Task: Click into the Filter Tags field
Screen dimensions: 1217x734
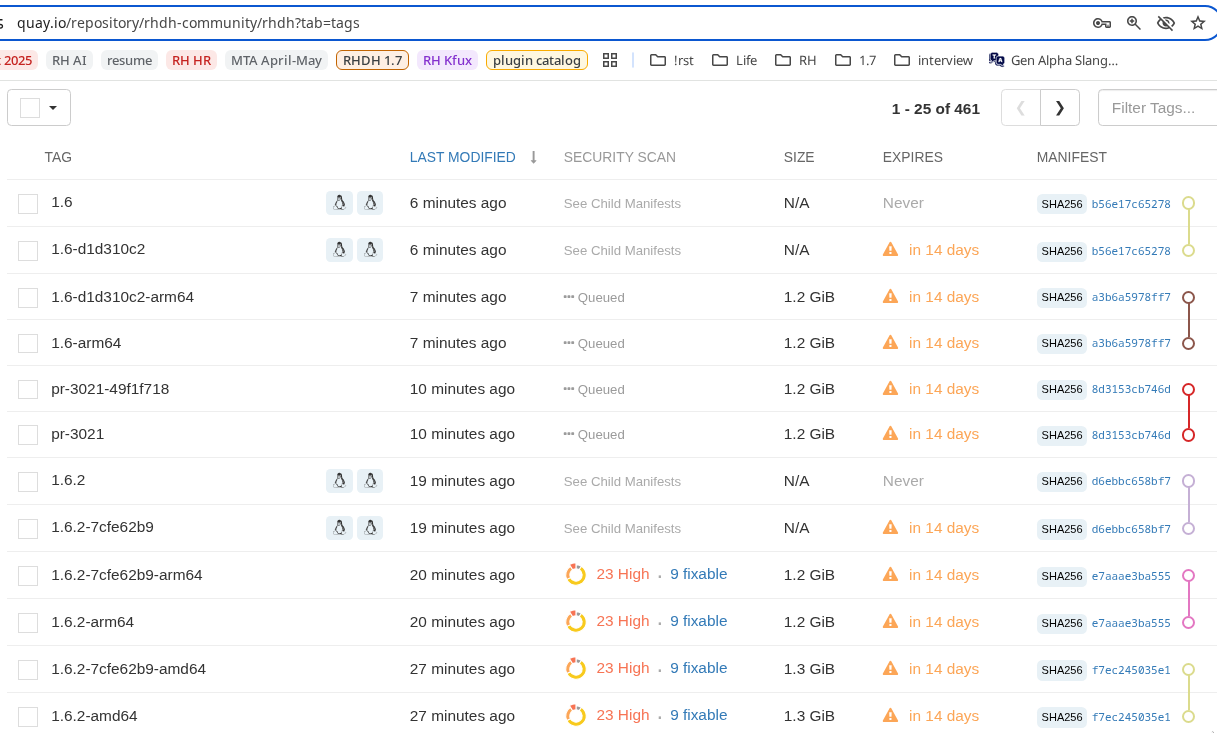Action: tap(1157, 108)
